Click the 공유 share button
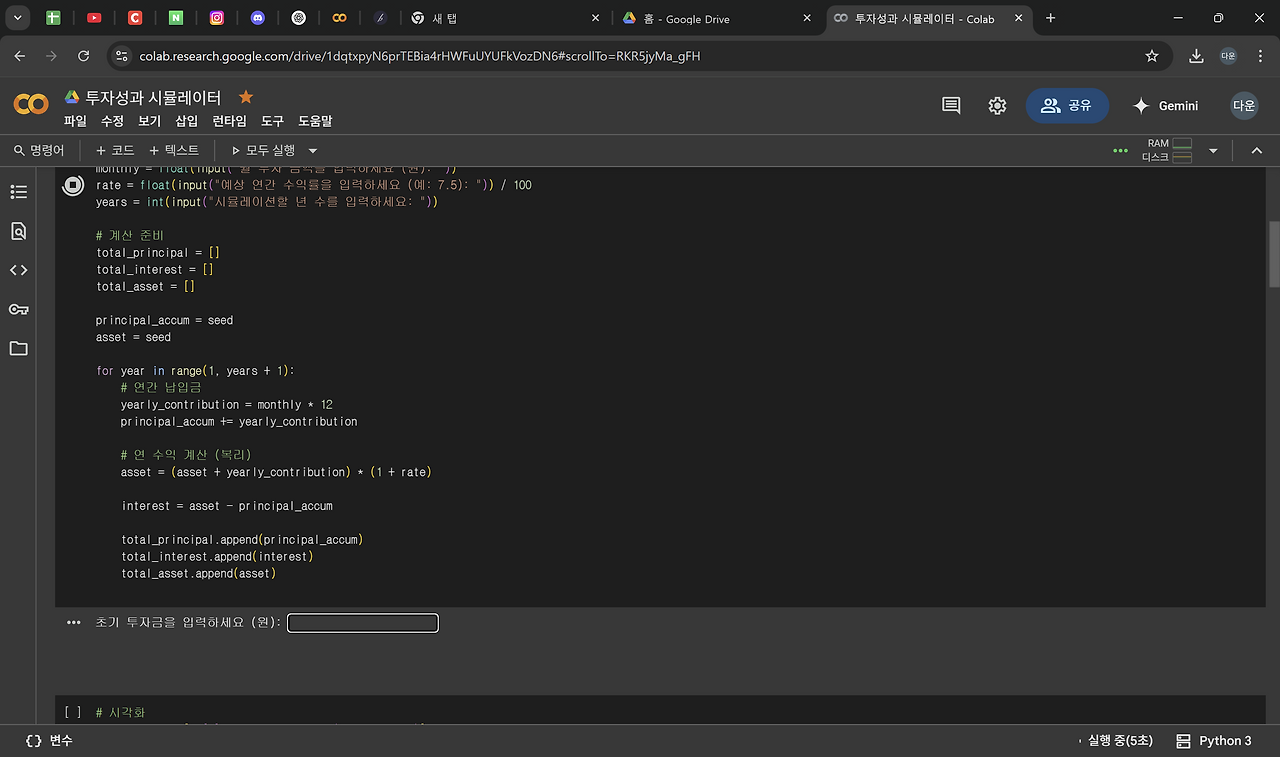 [x=1067, y=105]
